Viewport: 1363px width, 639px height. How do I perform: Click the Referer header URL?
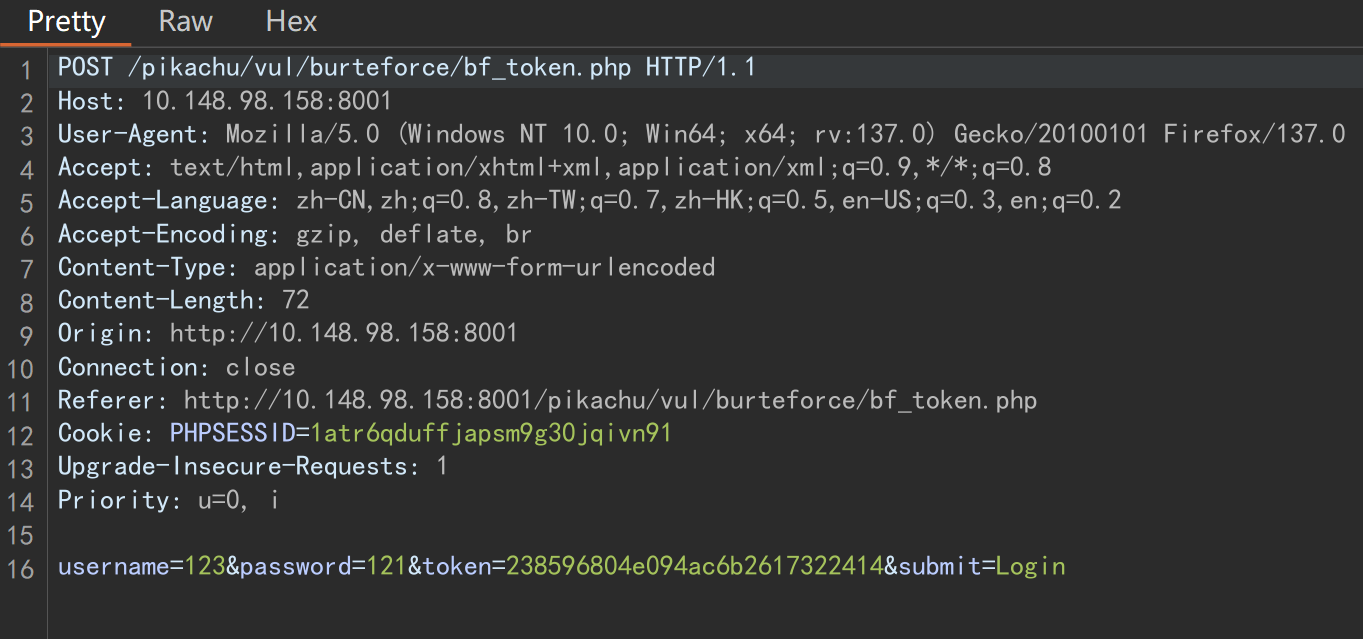tap(610, 400)
